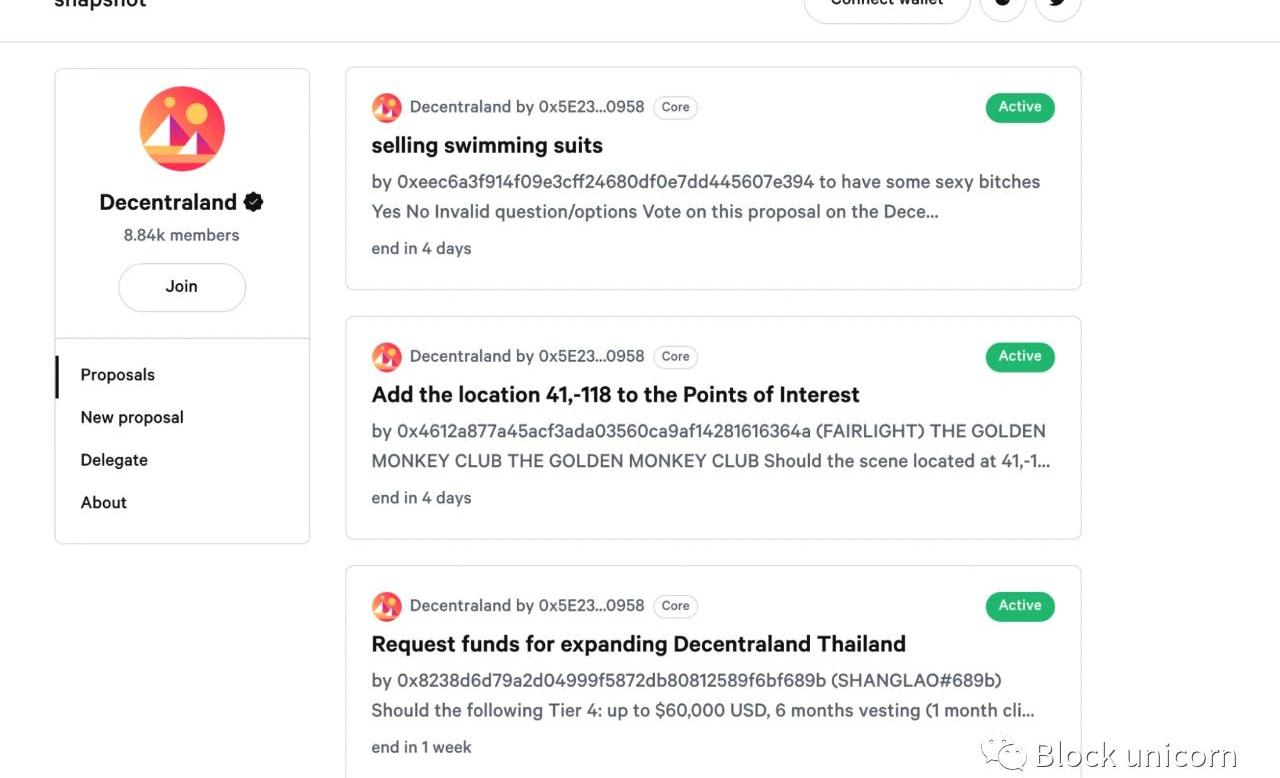Image resolution: width=1280 pixels, height=778 pixels.
Task: Click the round icon button left of Twitter
Action: 1003,5
